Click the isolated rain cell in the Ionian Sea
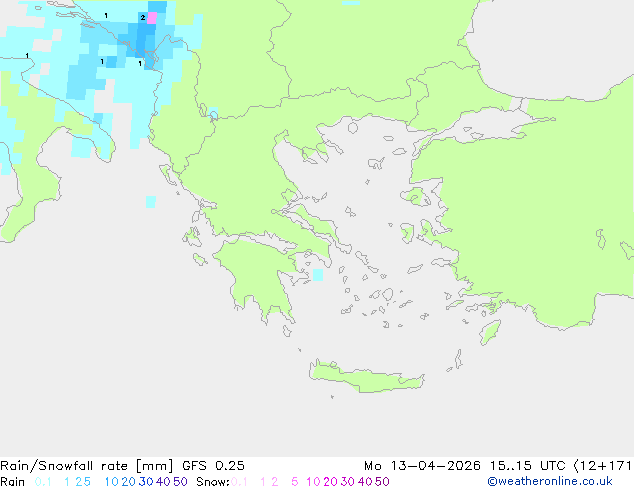Image resolution: width=634 pixels, height=490 pixels. [151, 202]
